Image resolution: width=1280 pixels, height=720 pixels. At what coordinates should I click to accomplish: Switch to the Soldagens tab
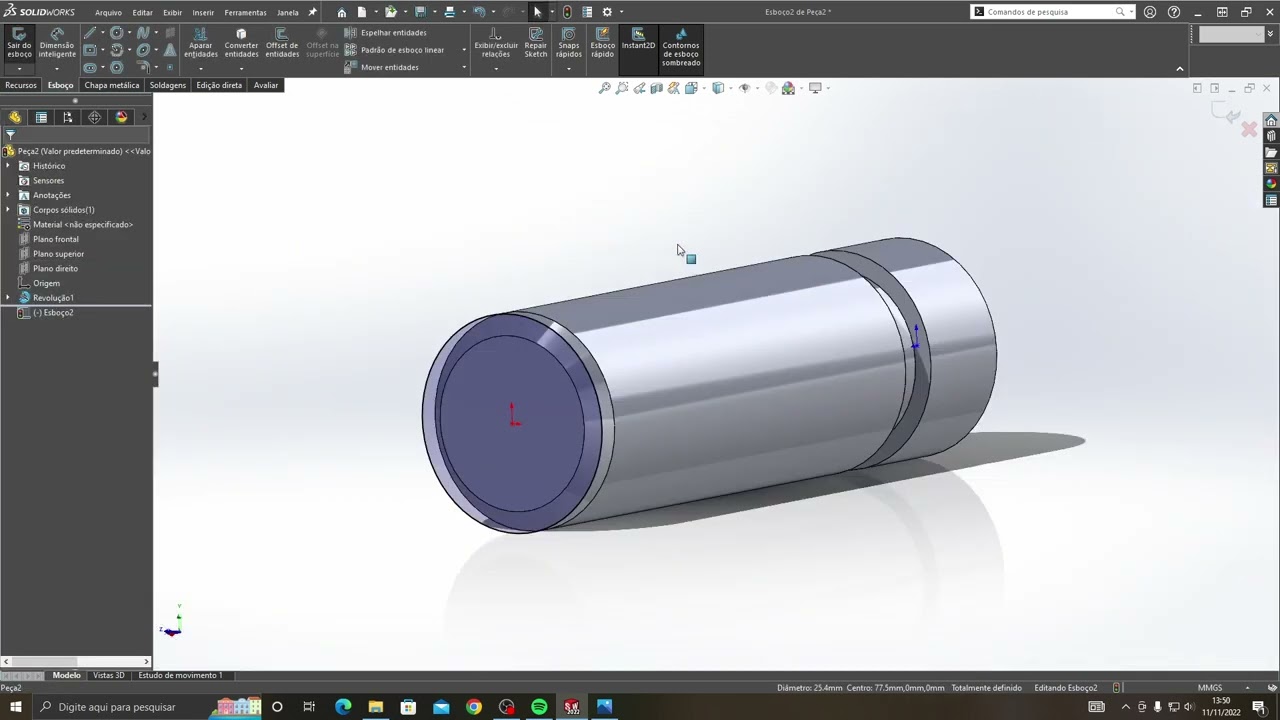168,85
